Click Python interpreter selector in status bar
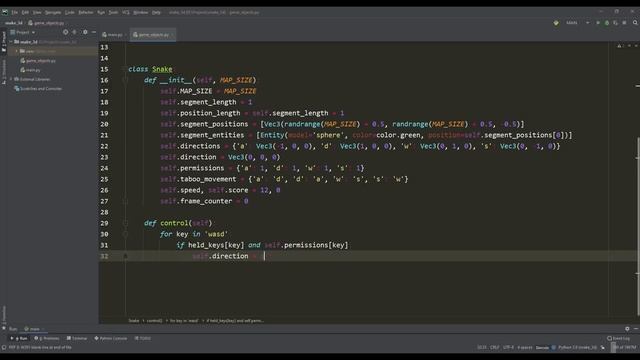Image resolution: width=640 pixels, height=360 pixels. [x=577, y=348]
